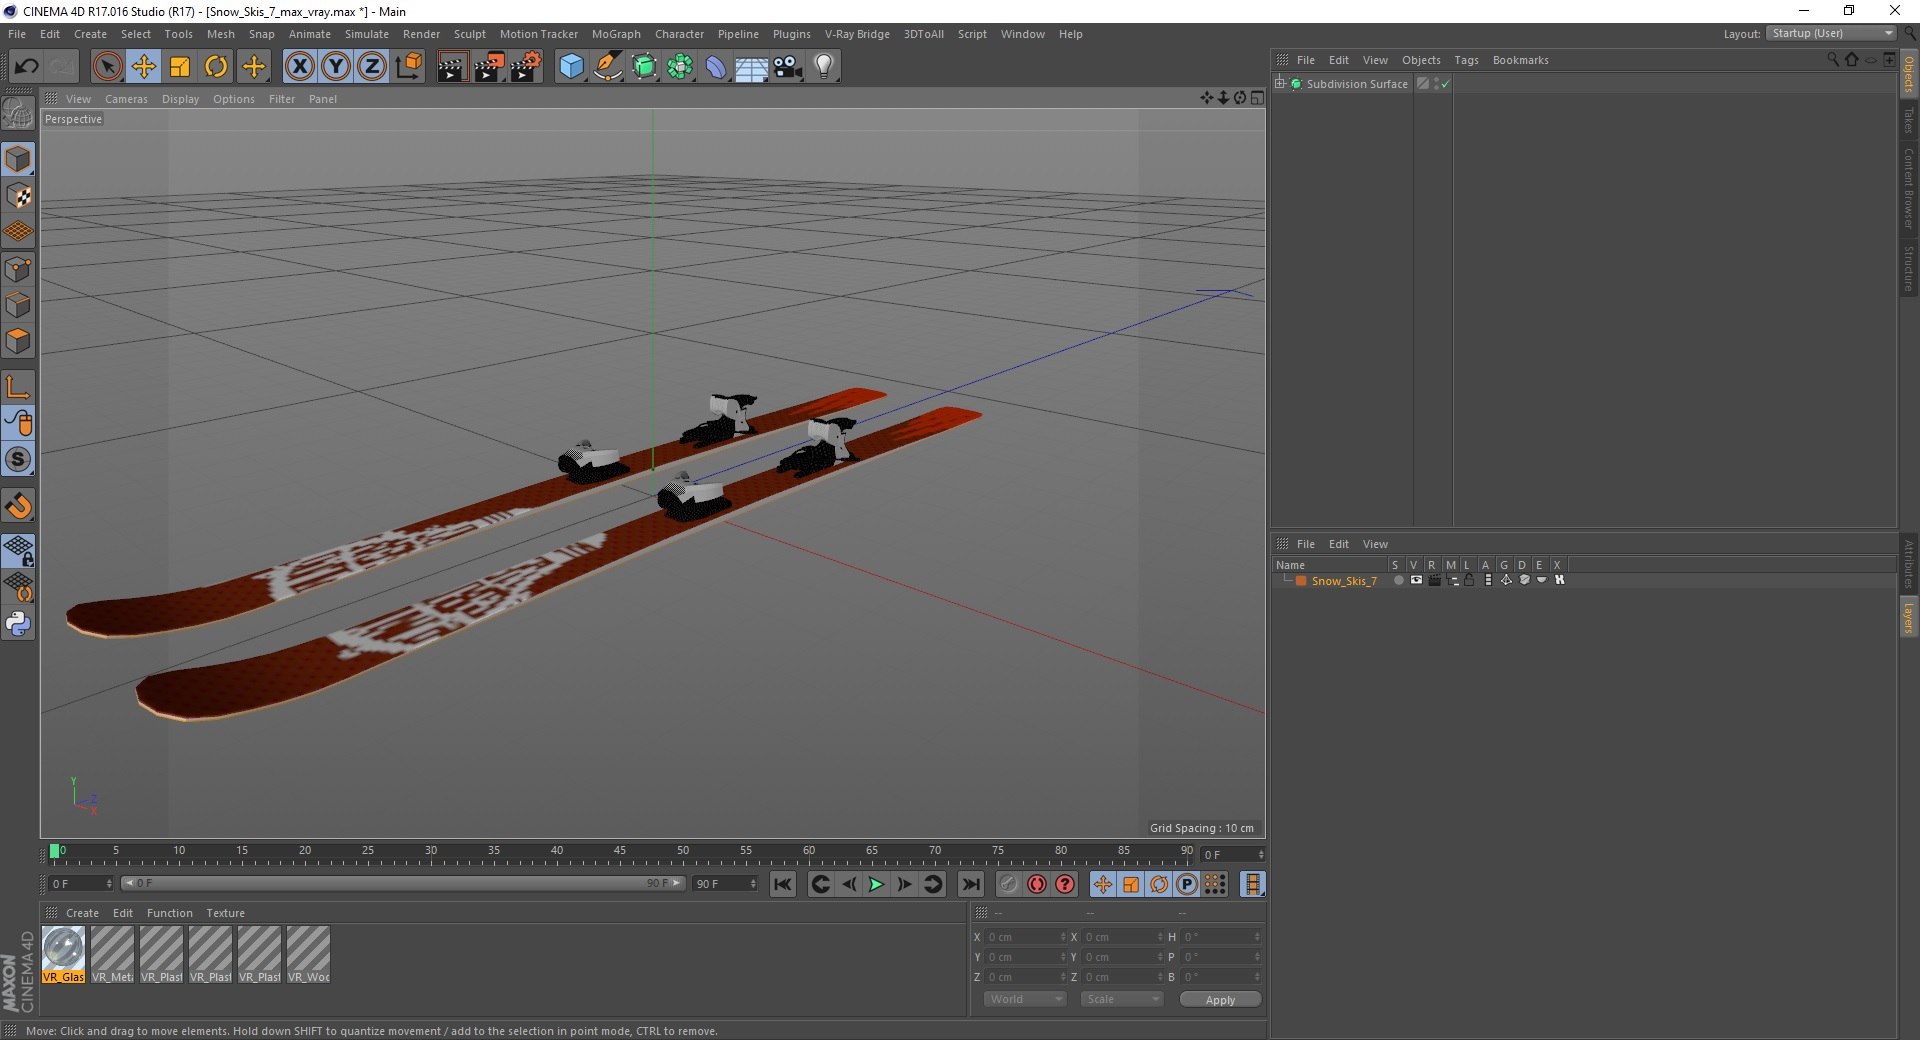Render the active view

[452, 67]
